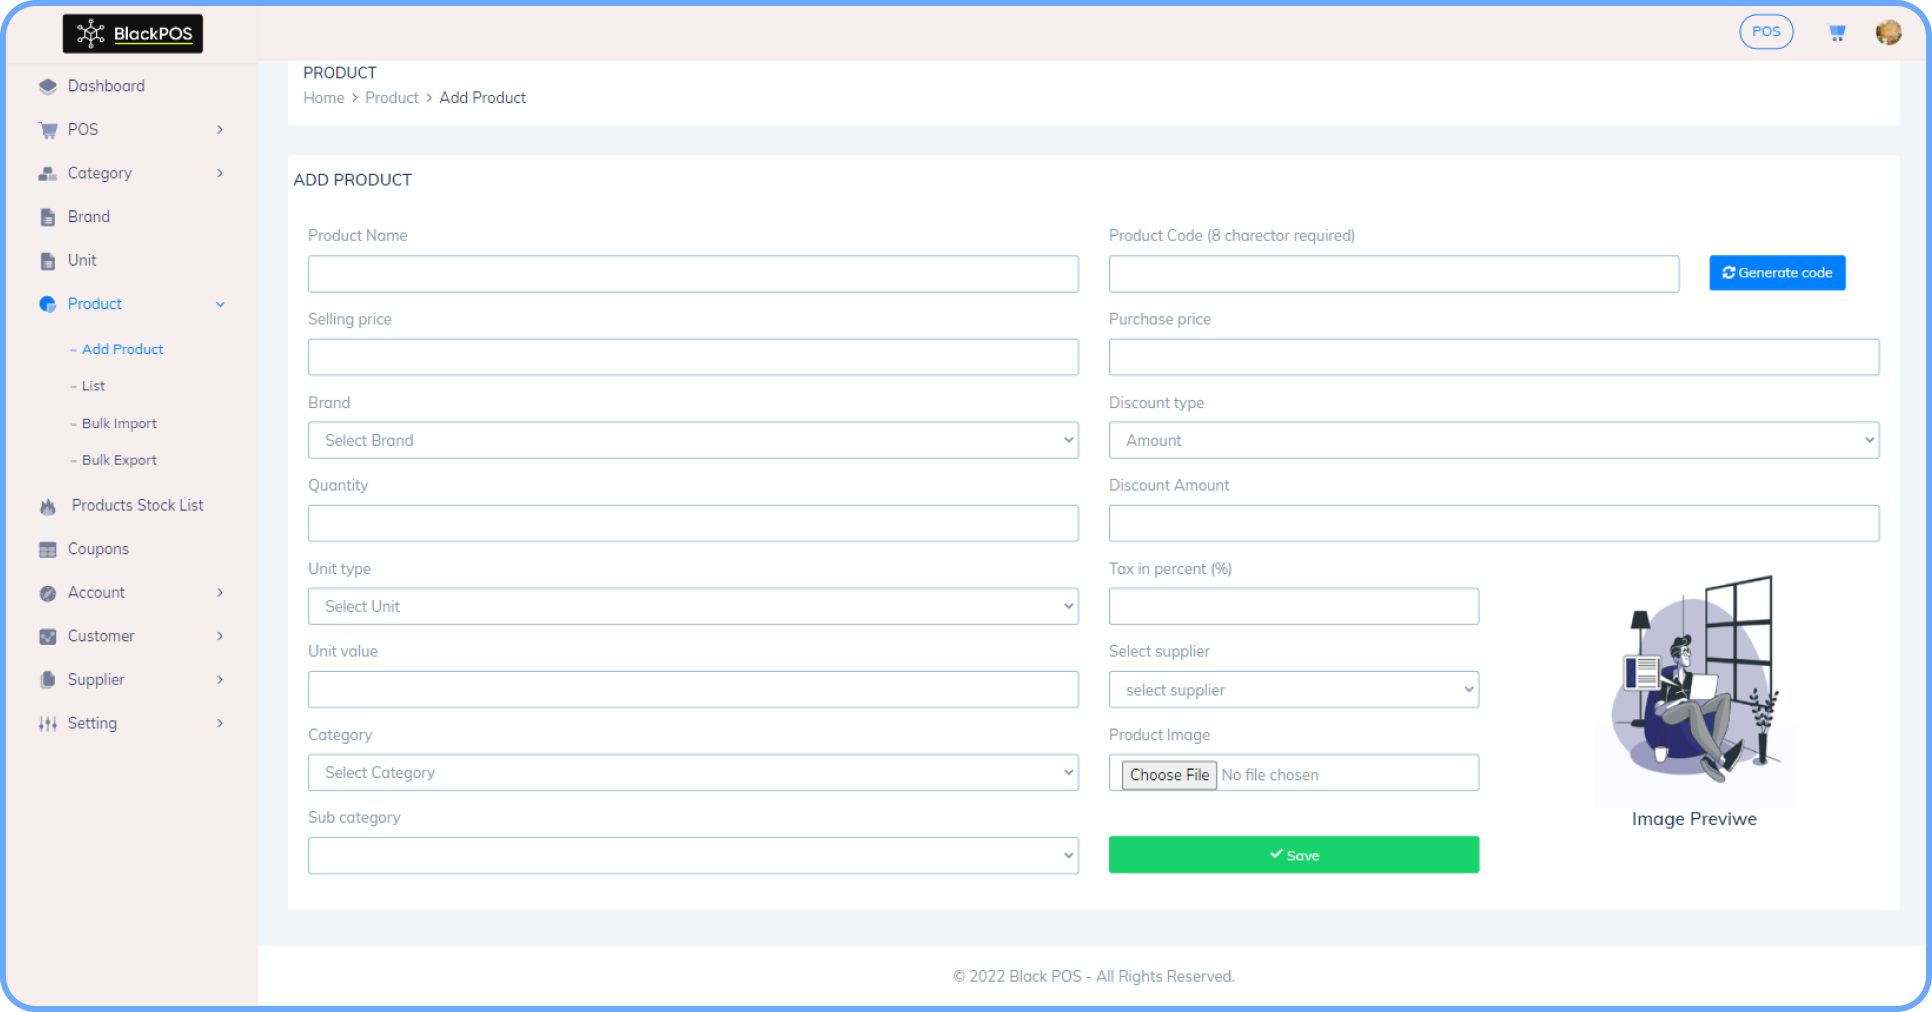Screen dimensions: 1932x1012
Task: Switch to the List page under Product
Action: coord(93,385)
